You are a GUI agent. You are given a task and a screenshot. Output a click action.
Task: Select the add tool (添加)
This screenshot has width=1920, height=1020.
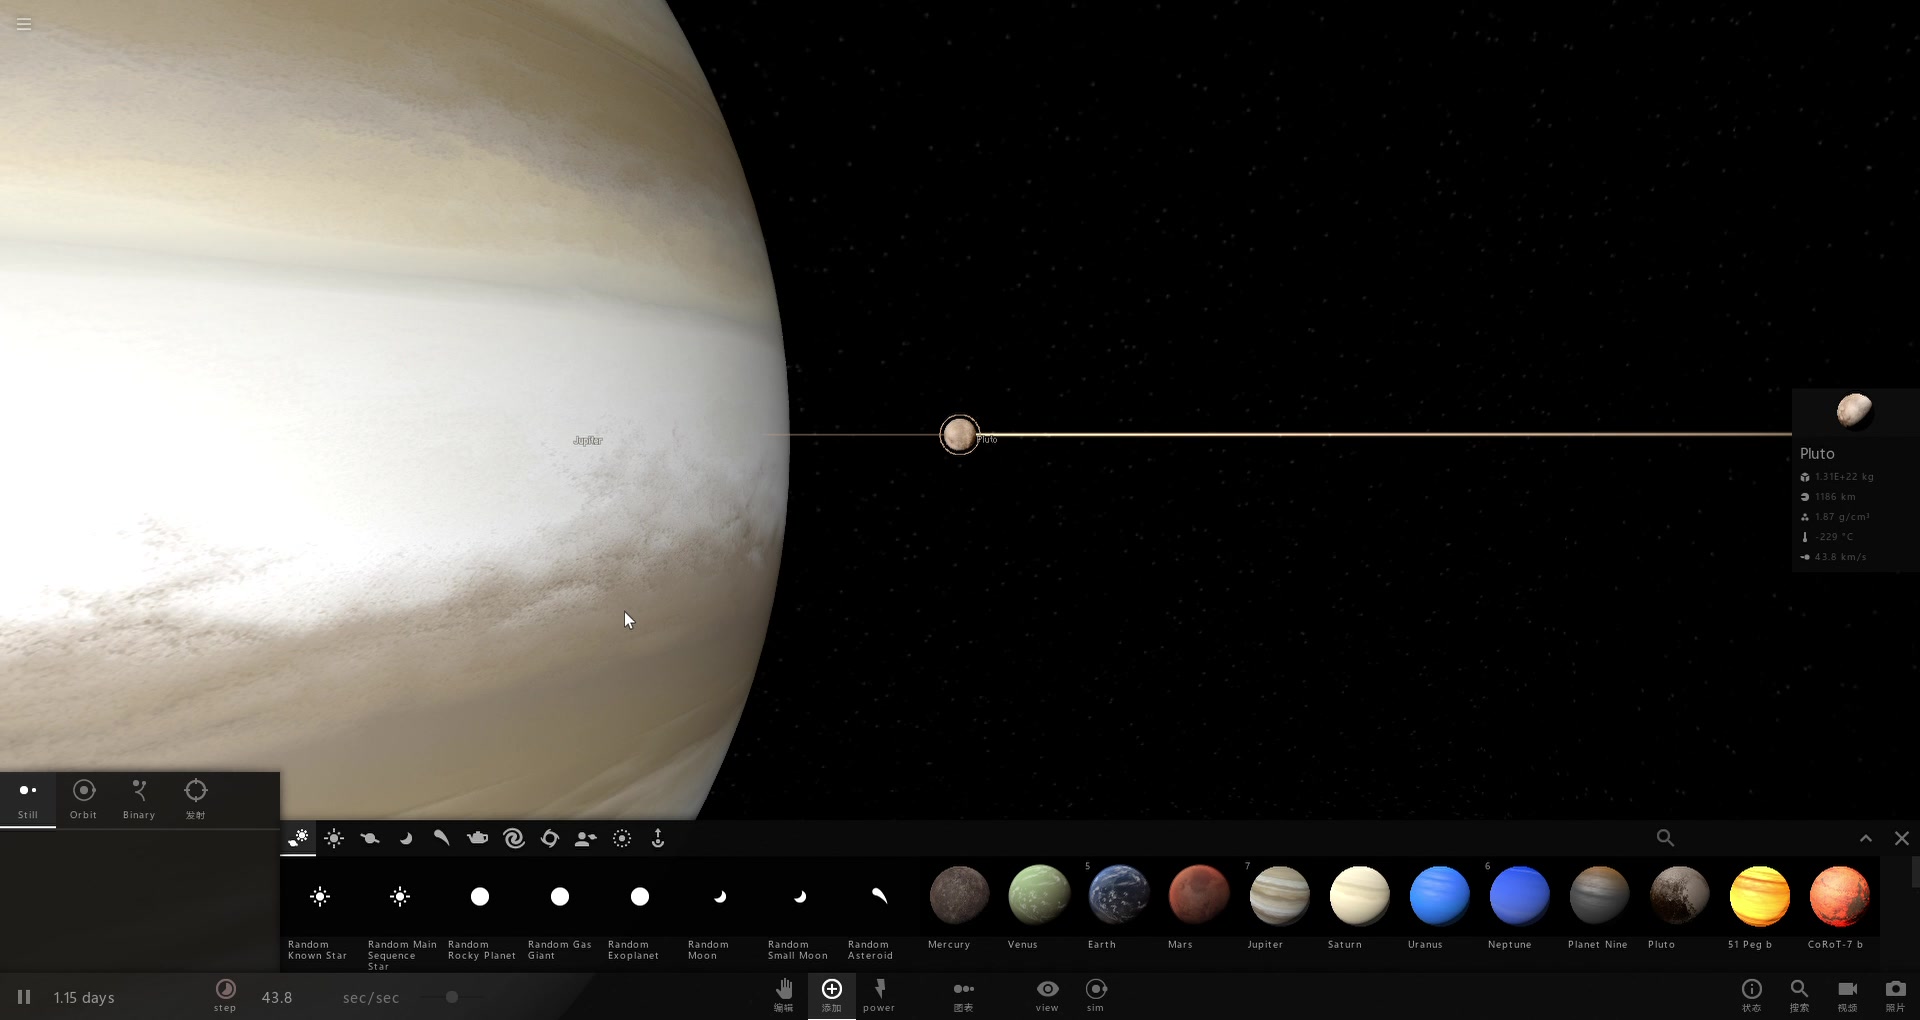(x=832, y=995)
